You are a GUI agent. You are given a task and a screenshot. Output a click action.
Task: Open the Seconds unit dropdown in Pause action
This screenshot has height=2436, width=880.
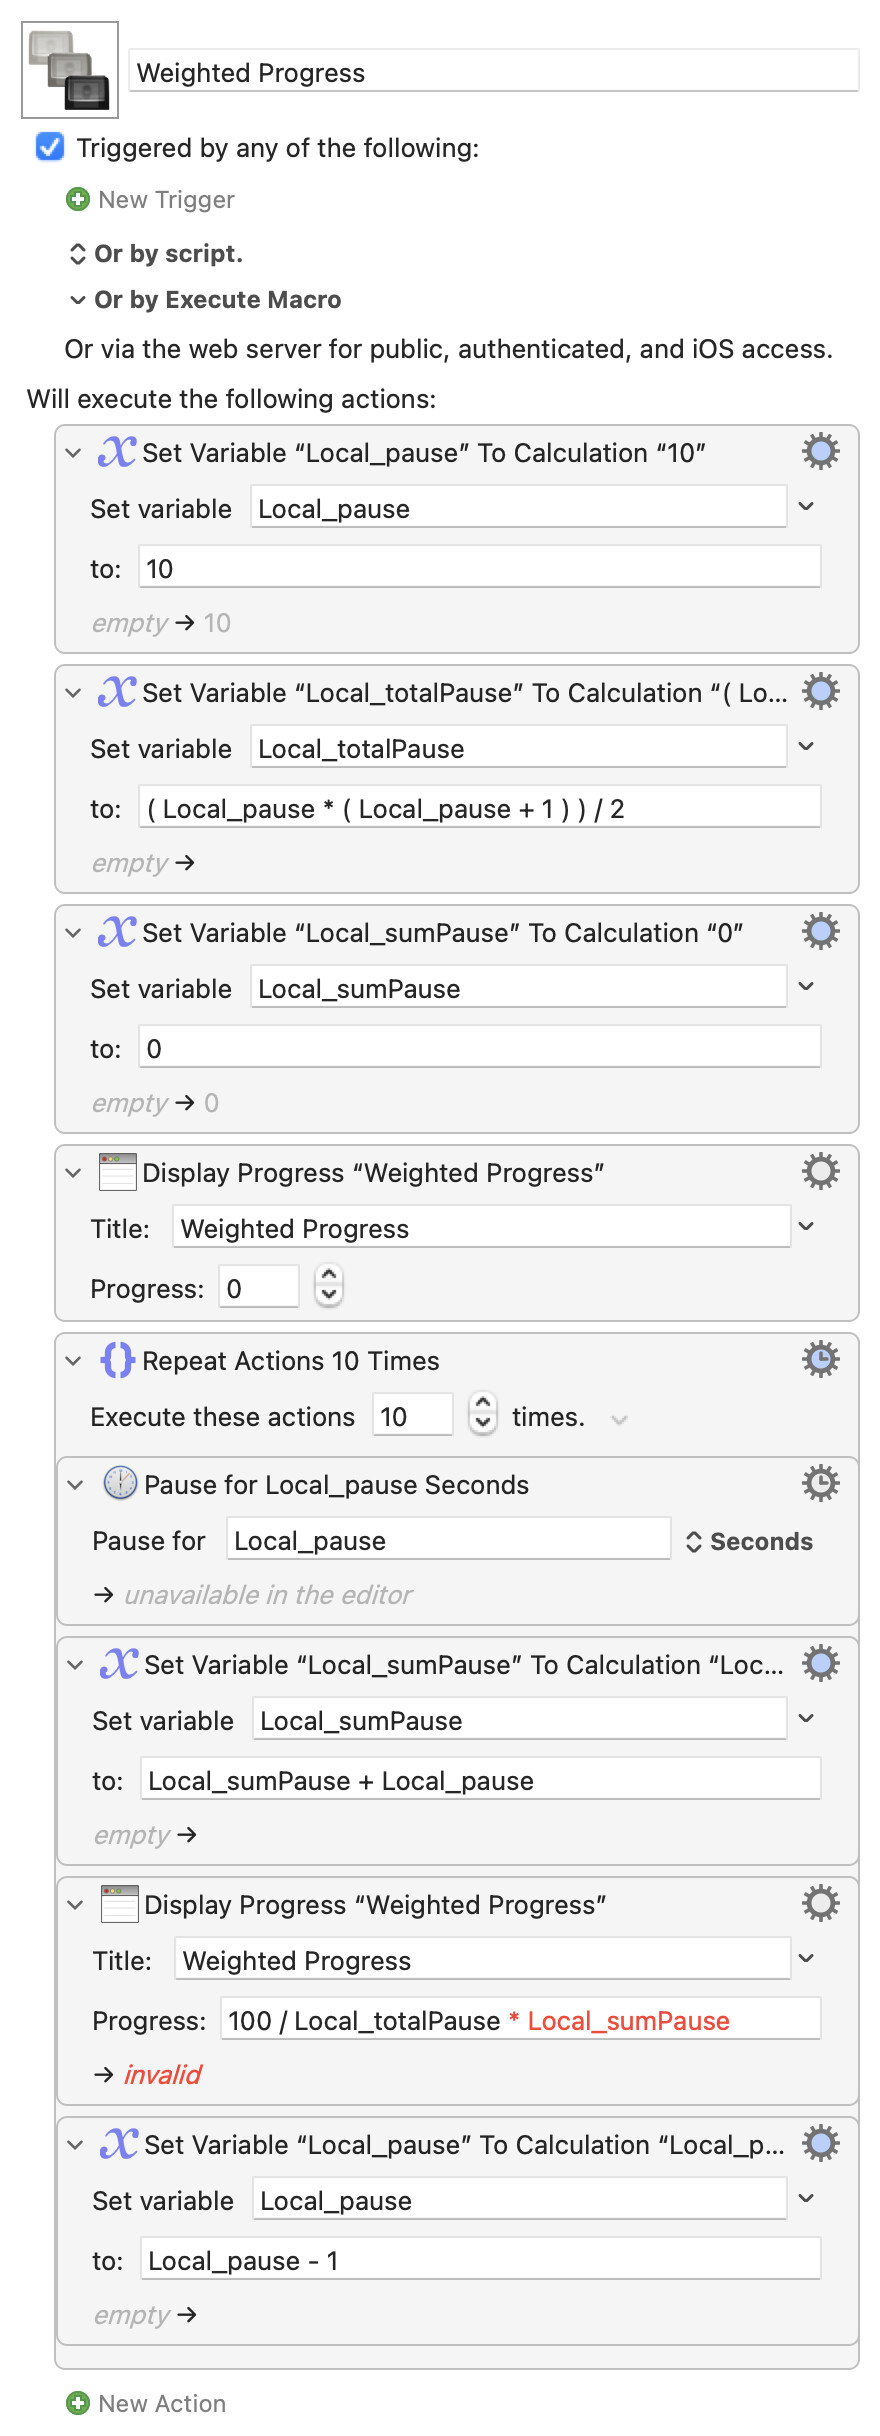(749, 1542)
